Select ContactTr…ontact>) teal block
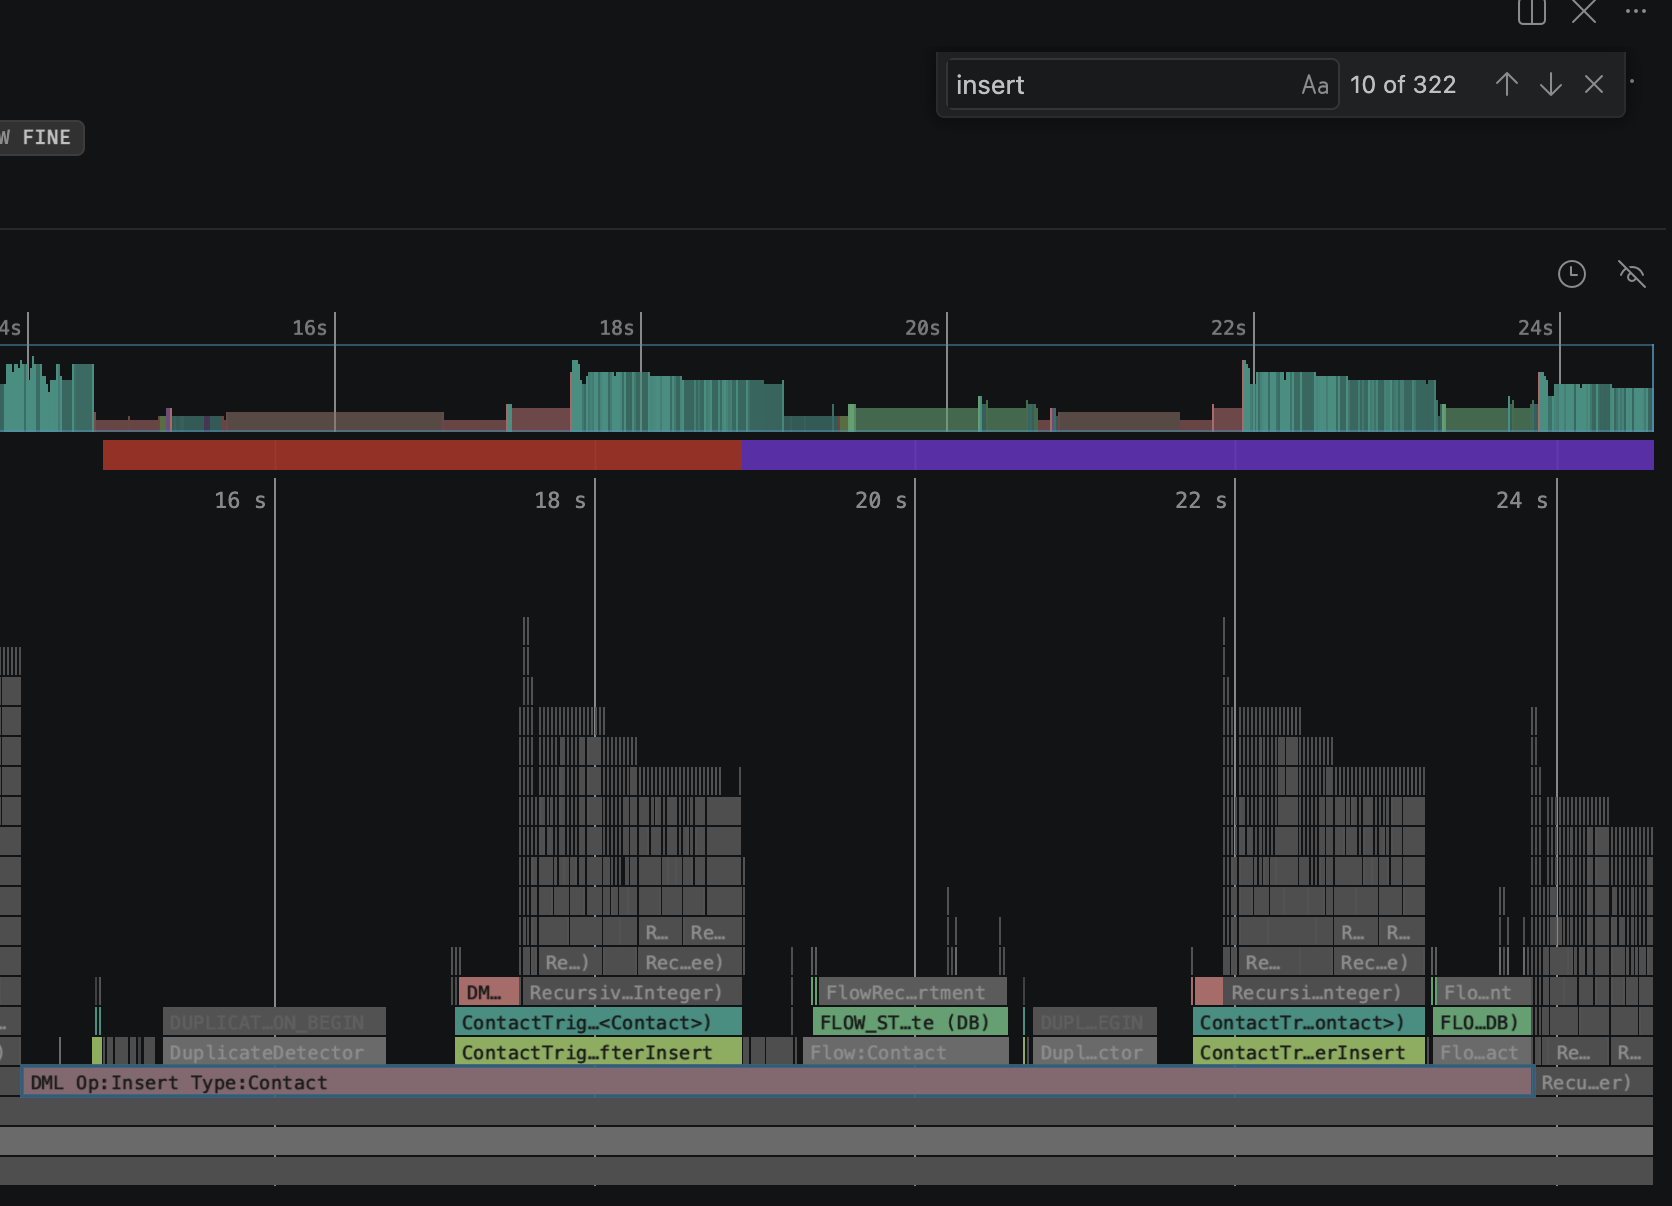 [x=1309, y=1022]
